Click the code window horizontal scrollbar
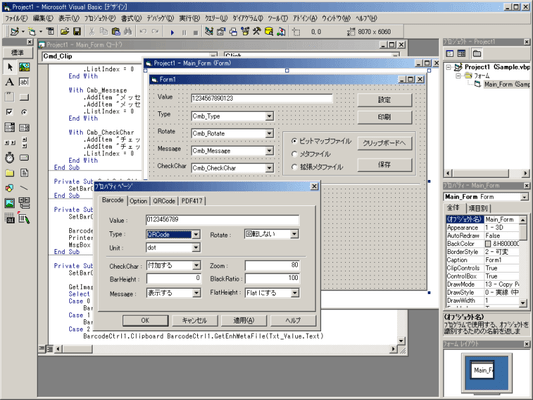The width and height of the screenshot is (533, 400). [x=226, y=349]
